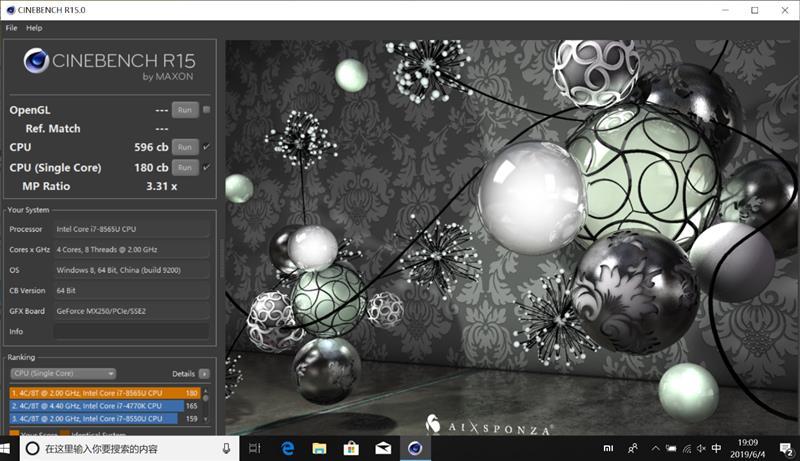This screenshot has width=800, height=461.
Task: Launch Microsoft Edge from taskbar
Action: pos(288,448)
